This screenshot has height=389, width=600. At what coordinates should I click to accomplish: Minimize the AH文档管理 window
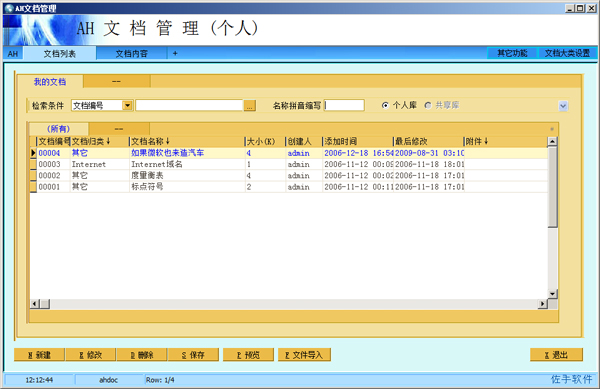(571, 8)
